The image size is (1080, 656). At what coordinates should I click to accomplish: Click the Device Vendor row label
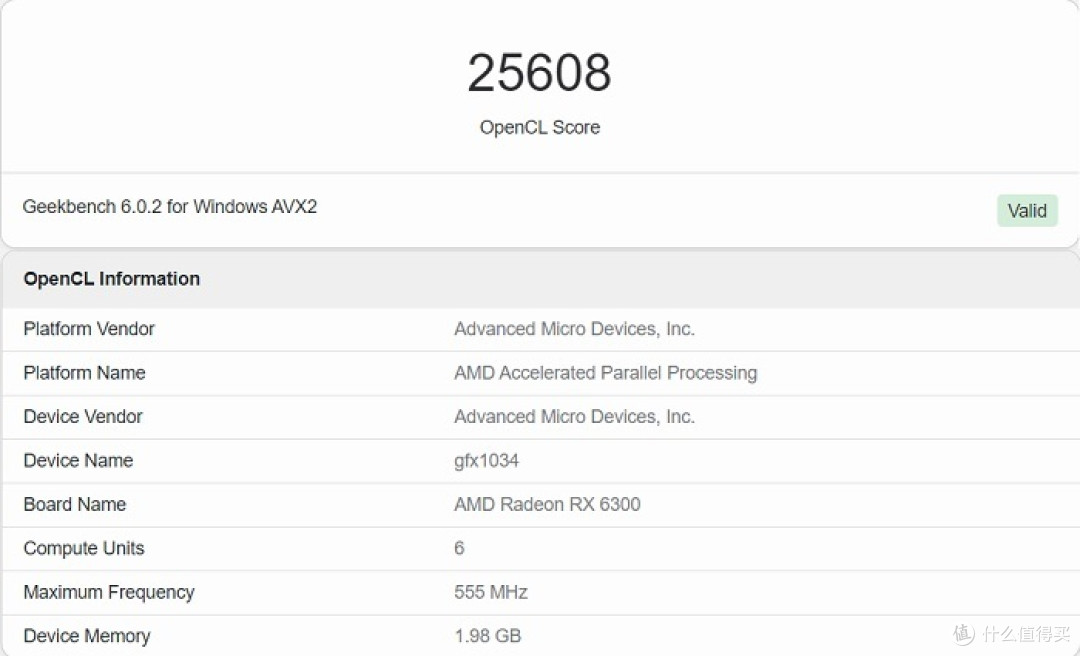pyautogui.click(x=82, y=417)
